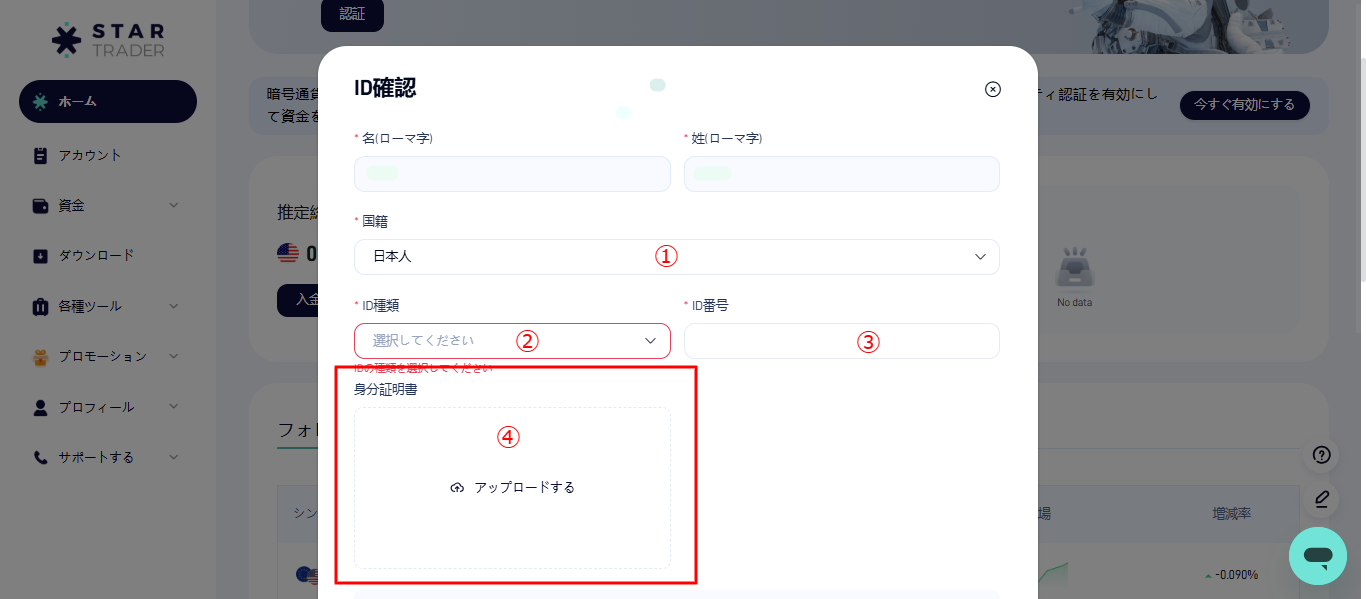This screenshot has width=1366, height=599.
Task: Click the pencil edit icon
Action: tap(1320, 499)
